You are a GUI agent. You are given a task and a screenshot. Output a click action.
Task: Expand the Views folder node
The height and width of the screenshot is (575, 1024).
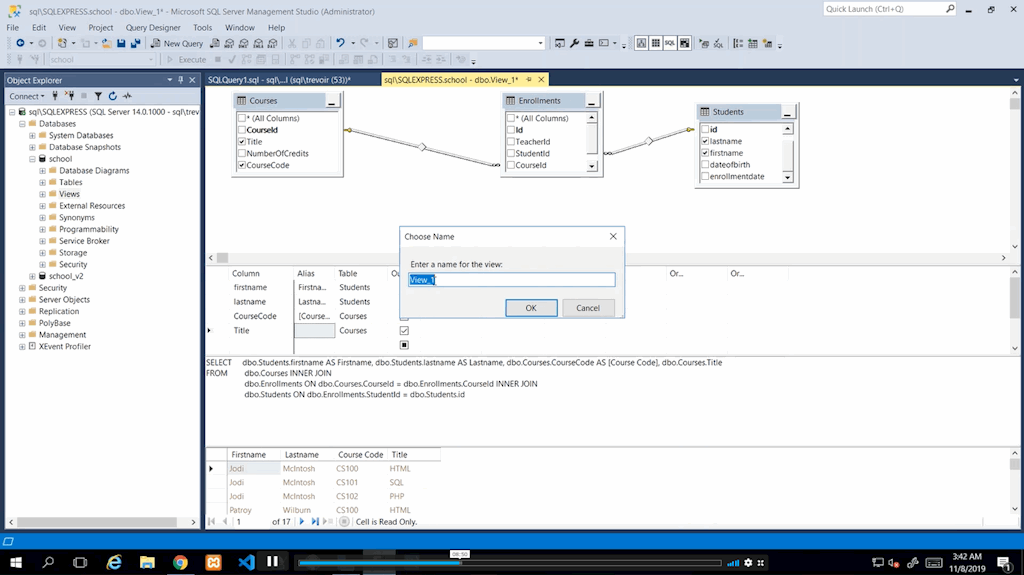point(42,194)
